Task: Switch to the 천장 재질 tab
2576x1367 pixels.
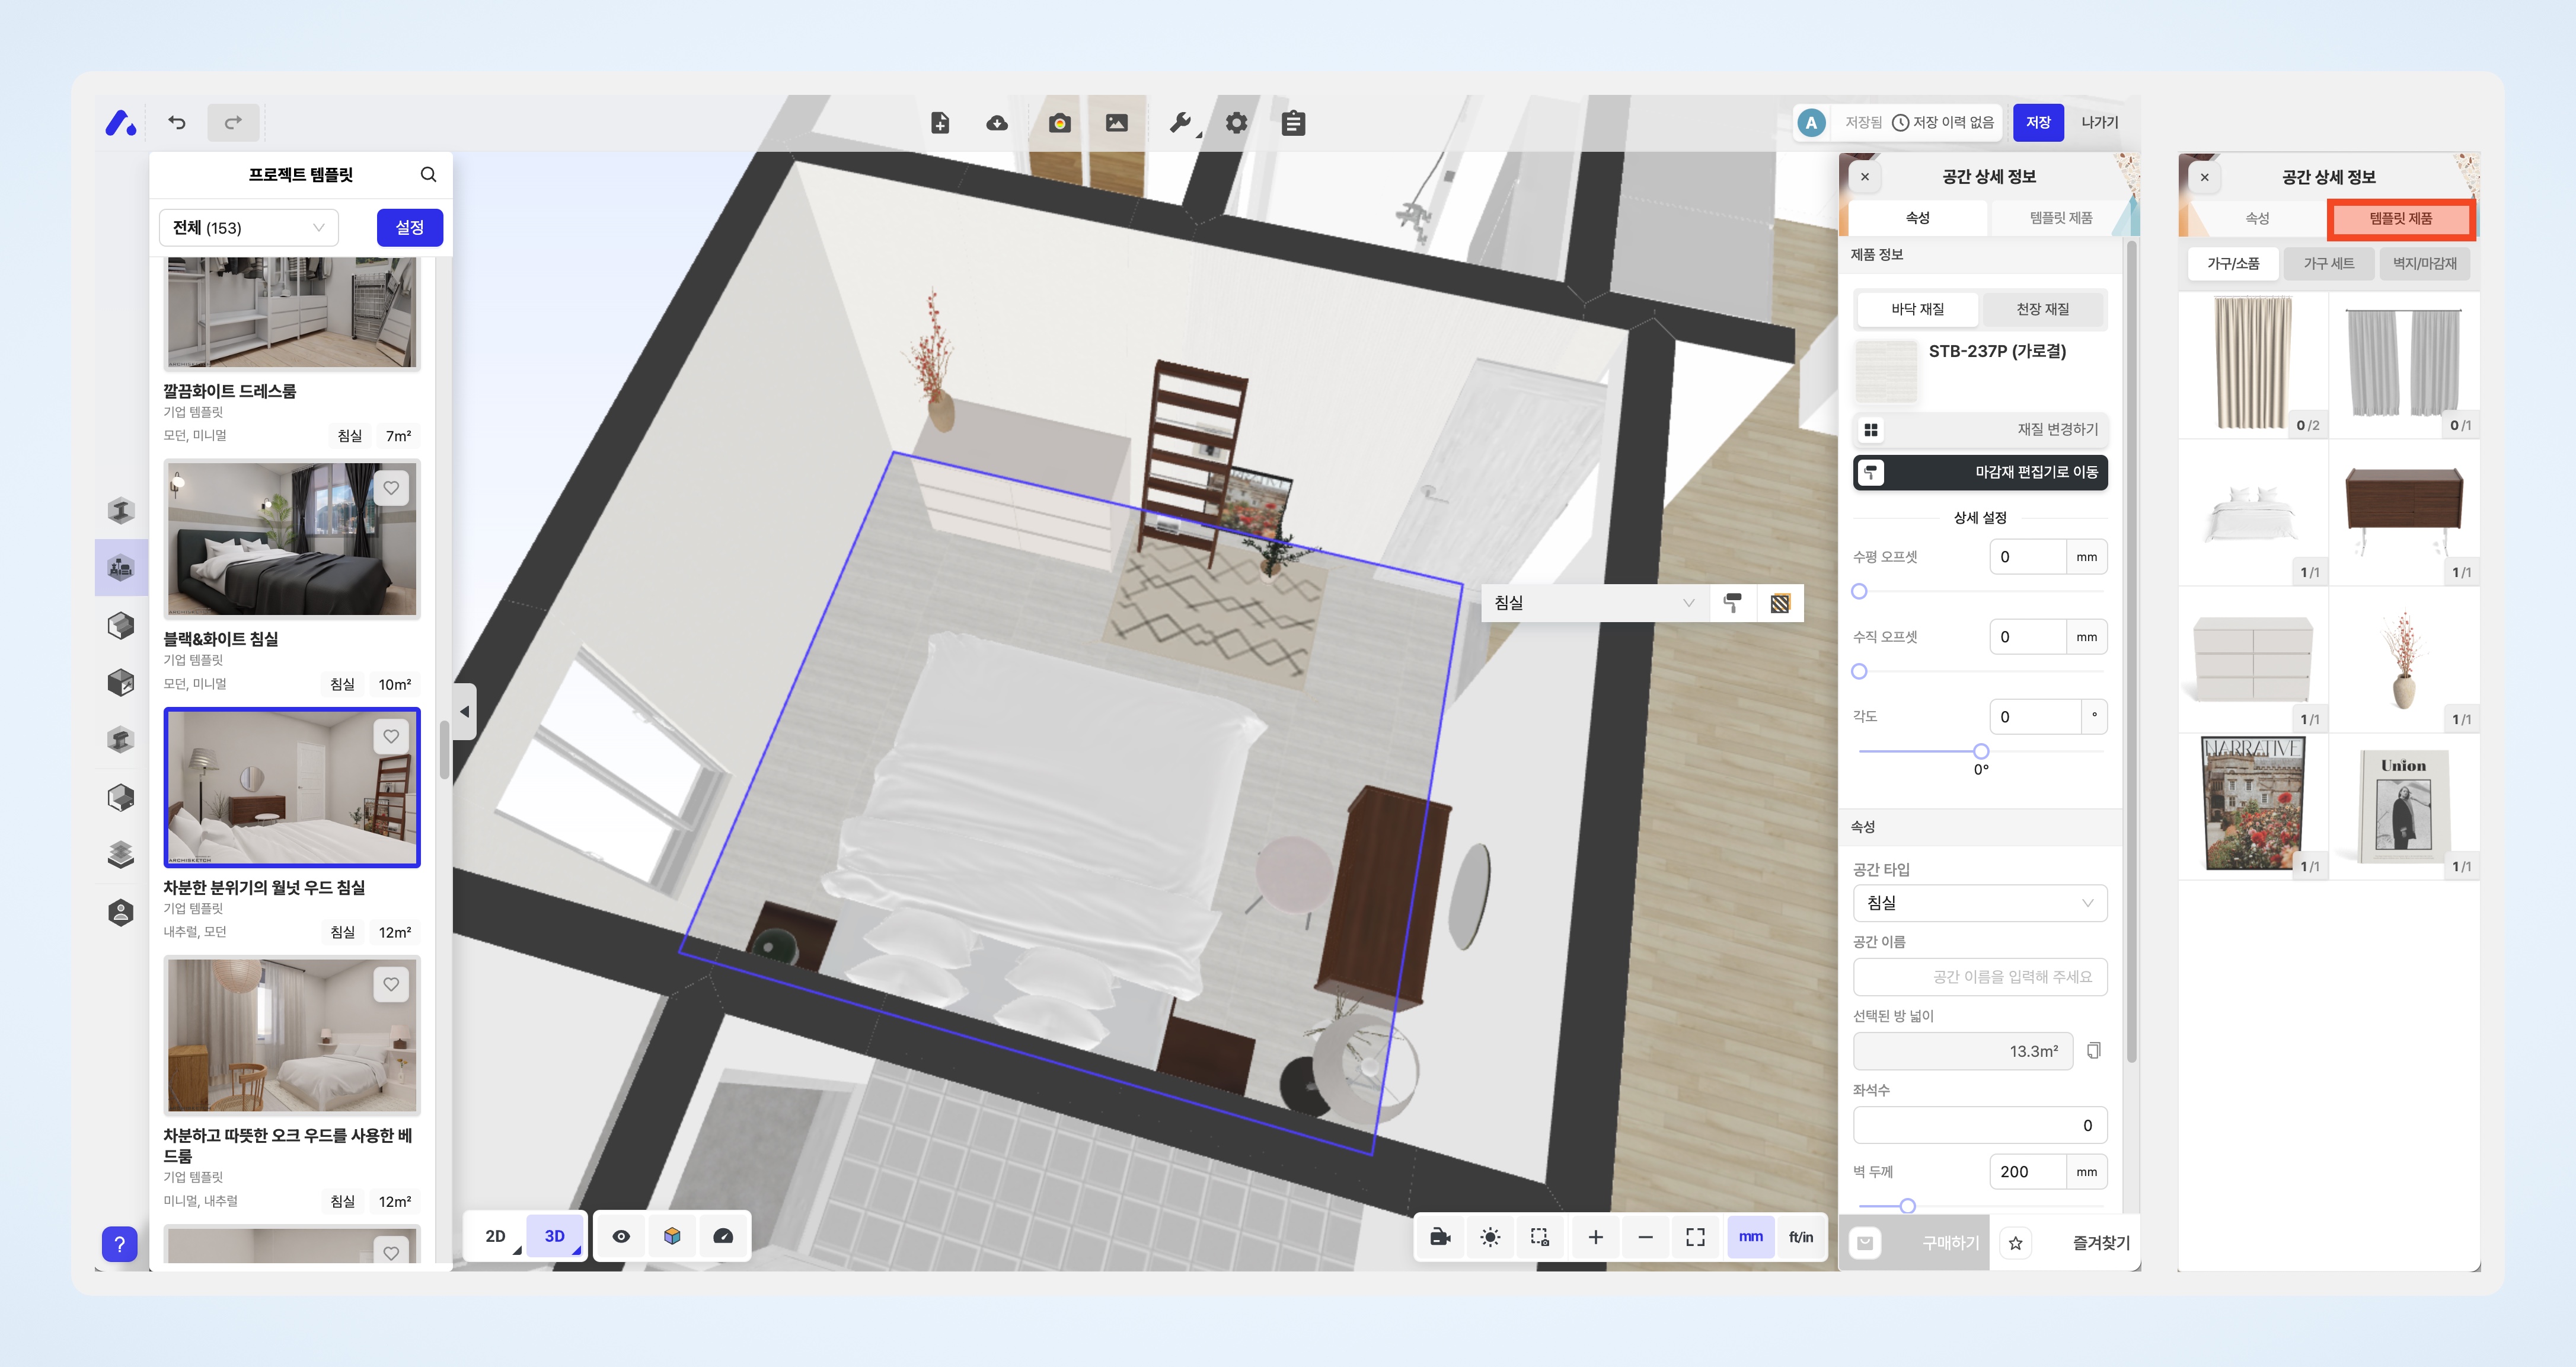Action: (2042, 309)
